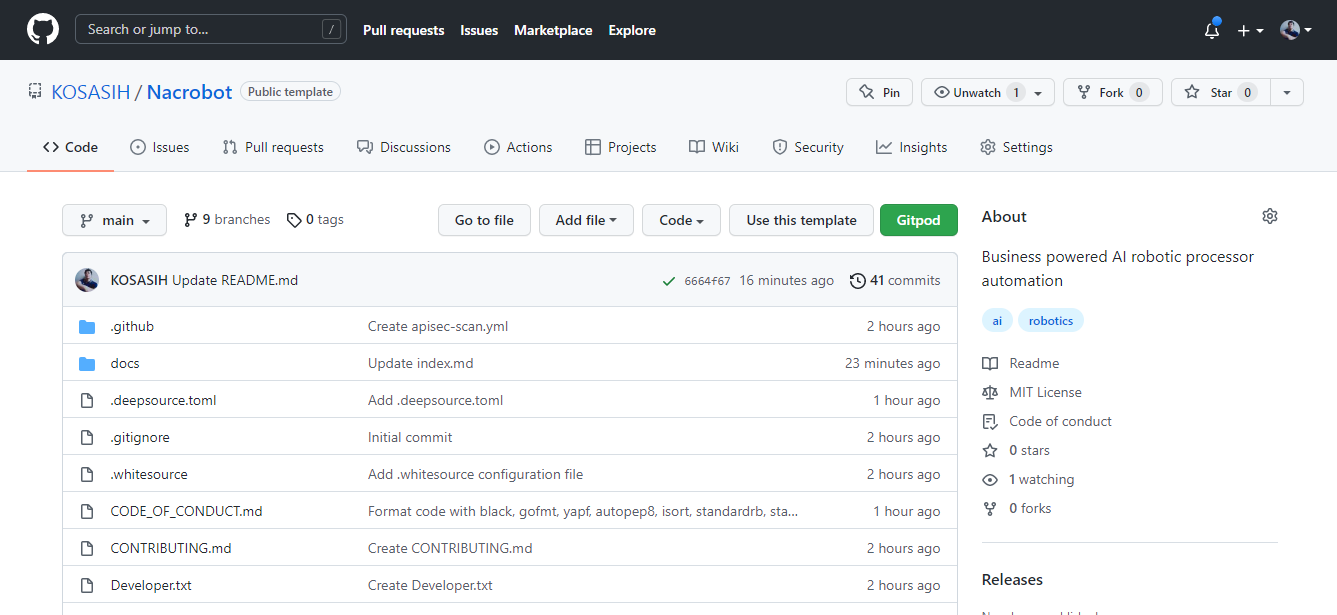Open commit hash 6664f67
Viewport: 1337px width, 615px height.
pos(707,281)
